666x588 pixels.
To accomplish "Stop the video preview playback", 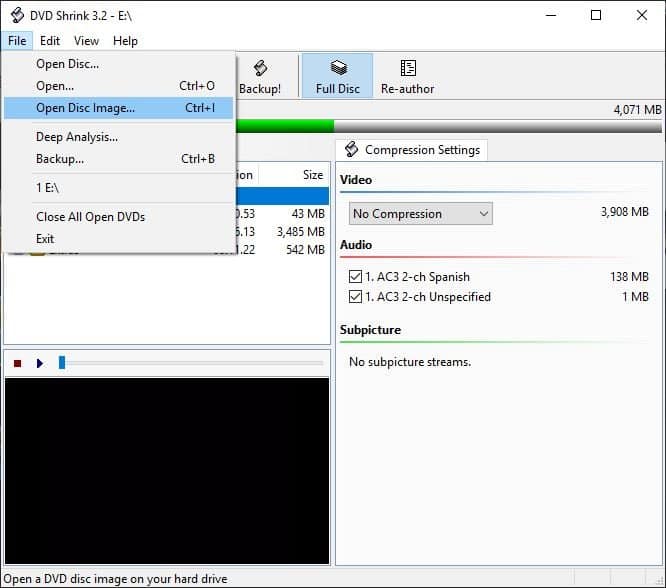I will 17,363.
